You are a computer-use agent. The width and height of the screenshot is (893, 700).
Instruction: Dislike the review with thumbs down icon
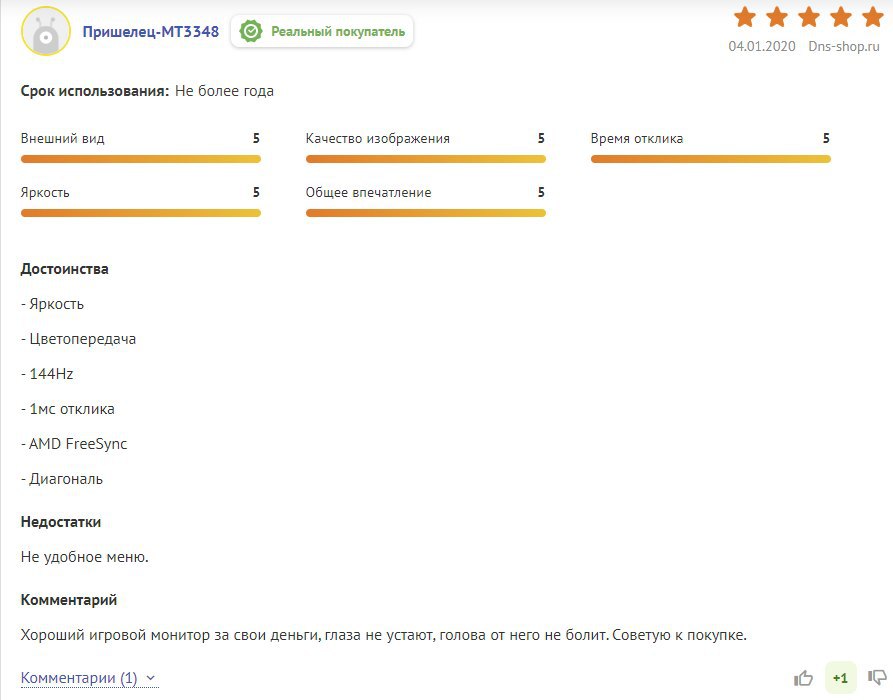pos(877,677)
